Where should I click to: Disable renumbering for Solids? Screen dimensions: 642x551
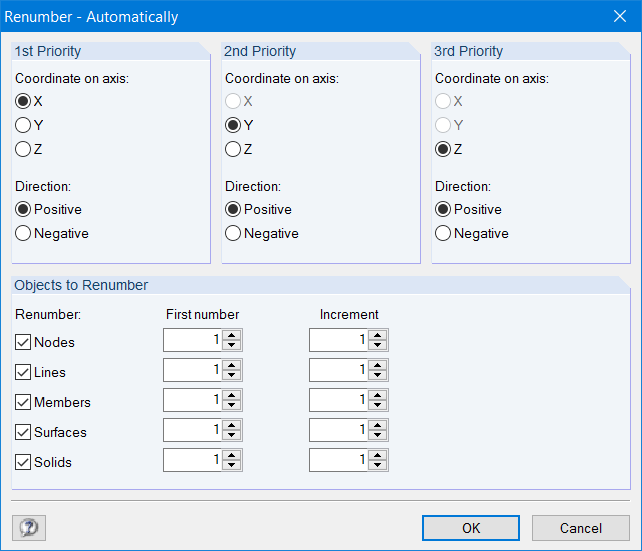tap(23, 462)
